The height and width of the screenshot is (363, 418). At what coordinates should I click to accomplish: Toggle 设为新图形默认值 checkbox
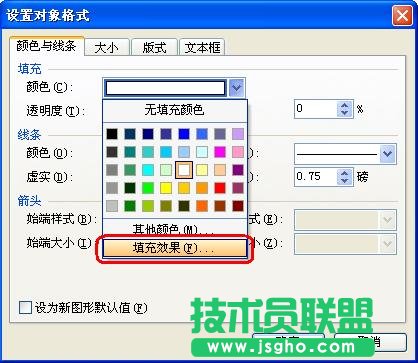coord(25,308)
